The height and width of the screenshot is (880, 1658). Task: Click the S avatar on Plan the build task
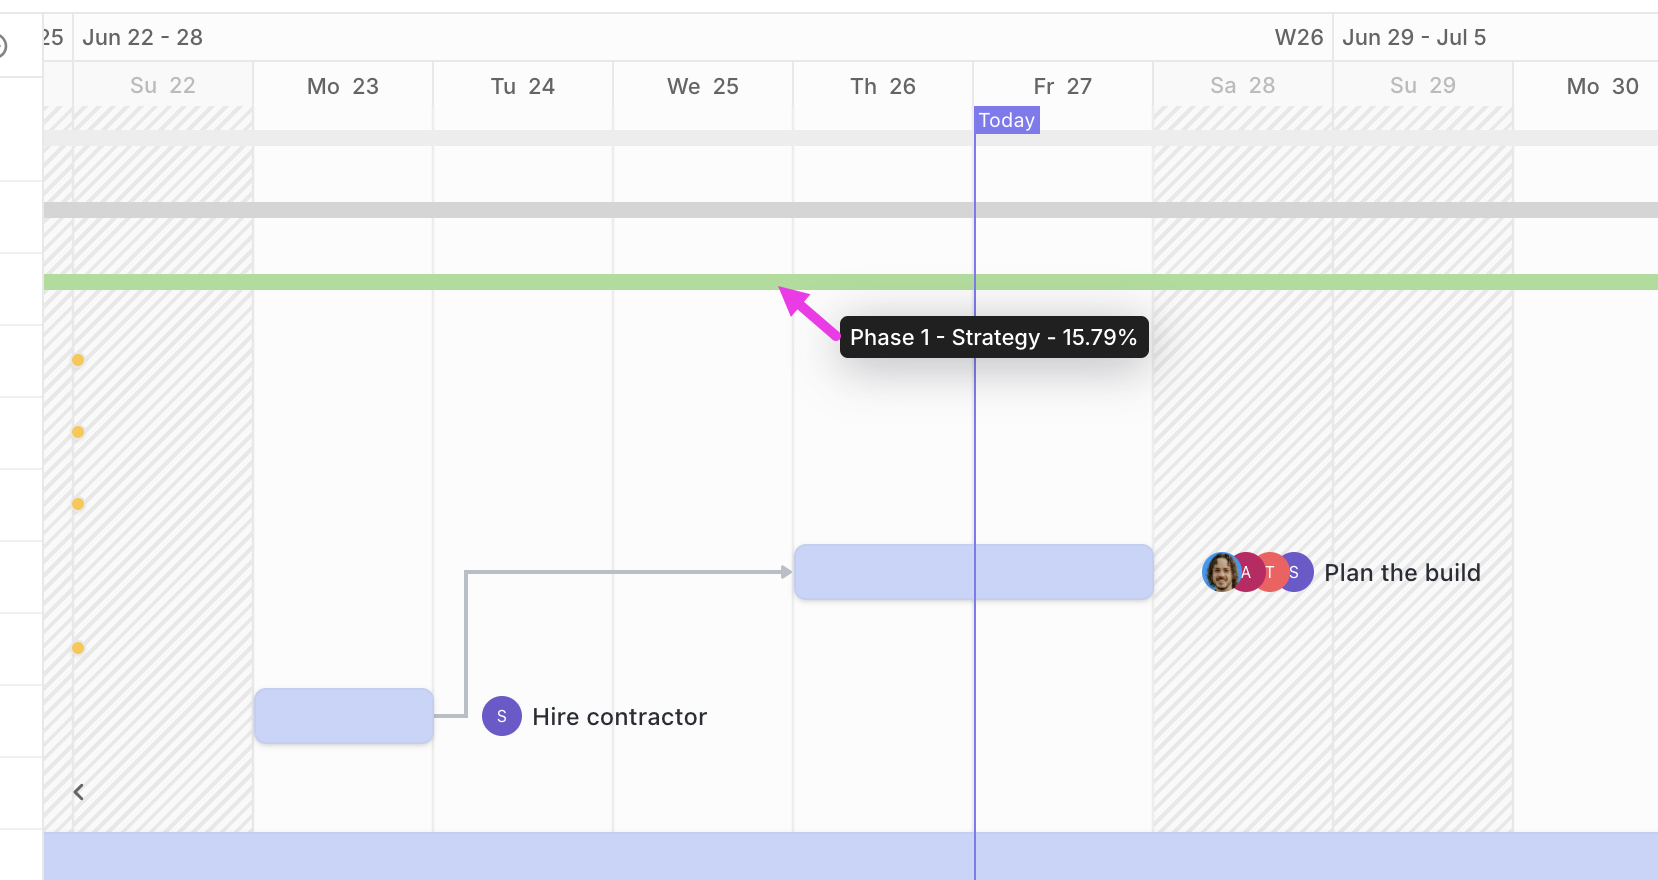coord(1296,572)
